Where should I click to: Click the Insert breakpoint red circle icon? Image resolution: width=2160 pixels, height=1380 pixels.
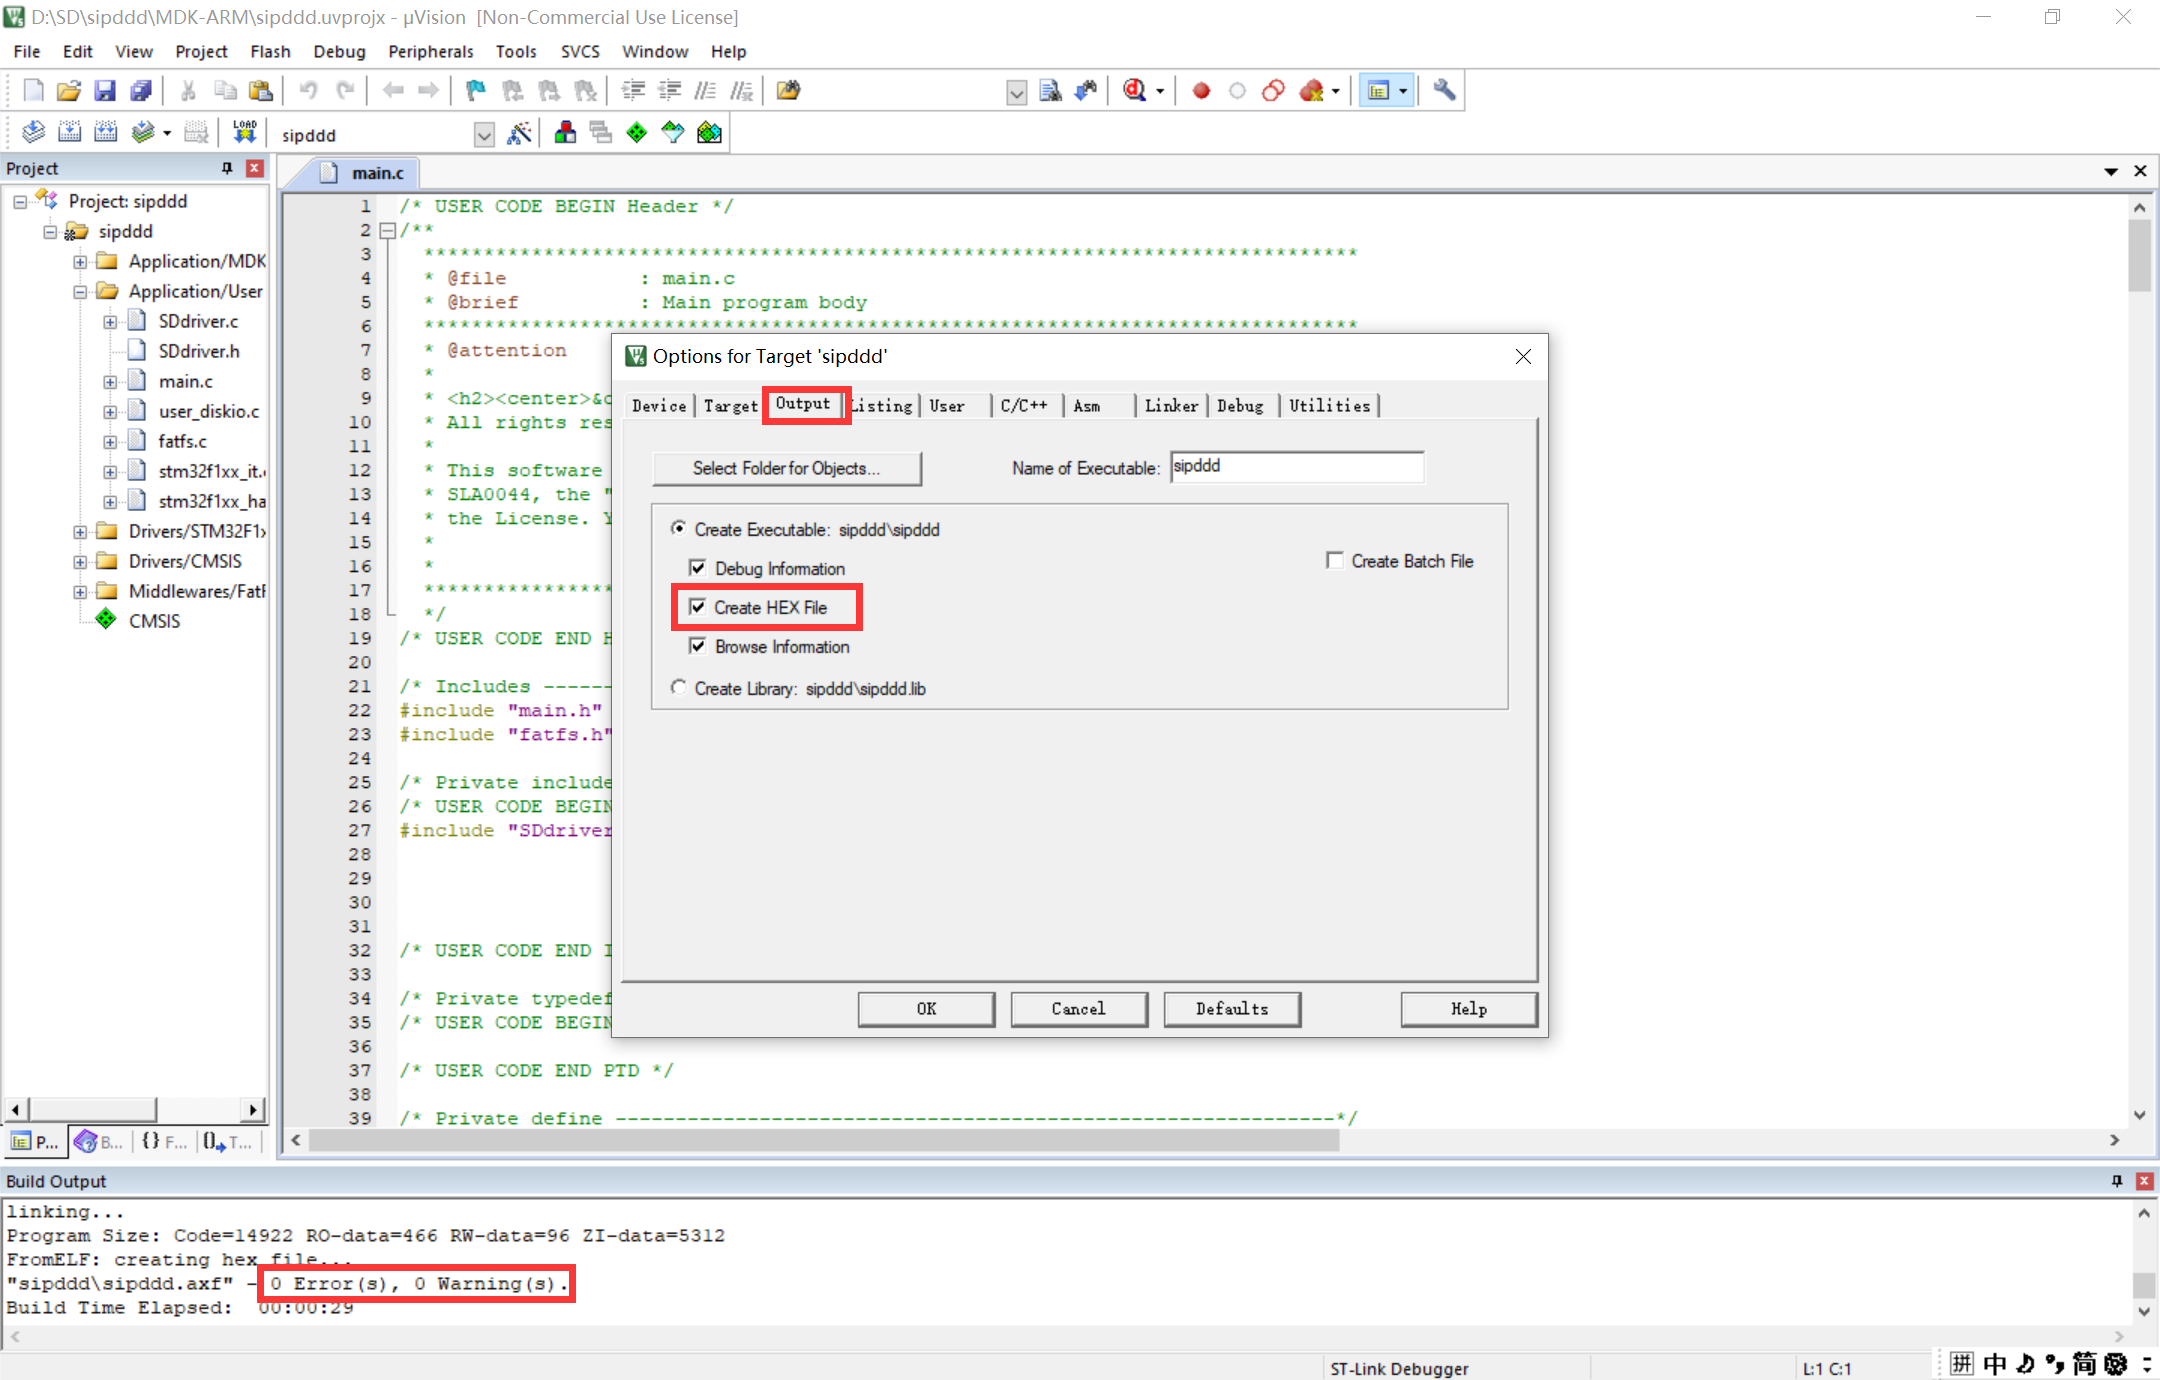1202,91
